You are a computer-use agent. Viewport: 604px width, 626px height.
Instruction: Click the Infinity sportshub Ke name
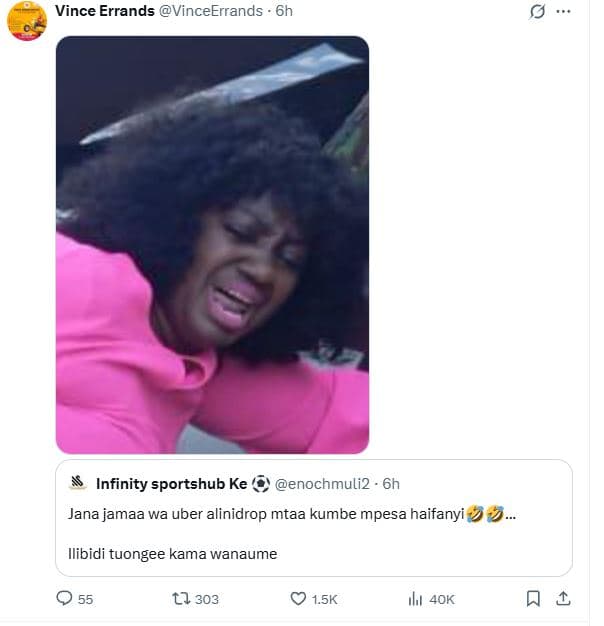point(171,484)
